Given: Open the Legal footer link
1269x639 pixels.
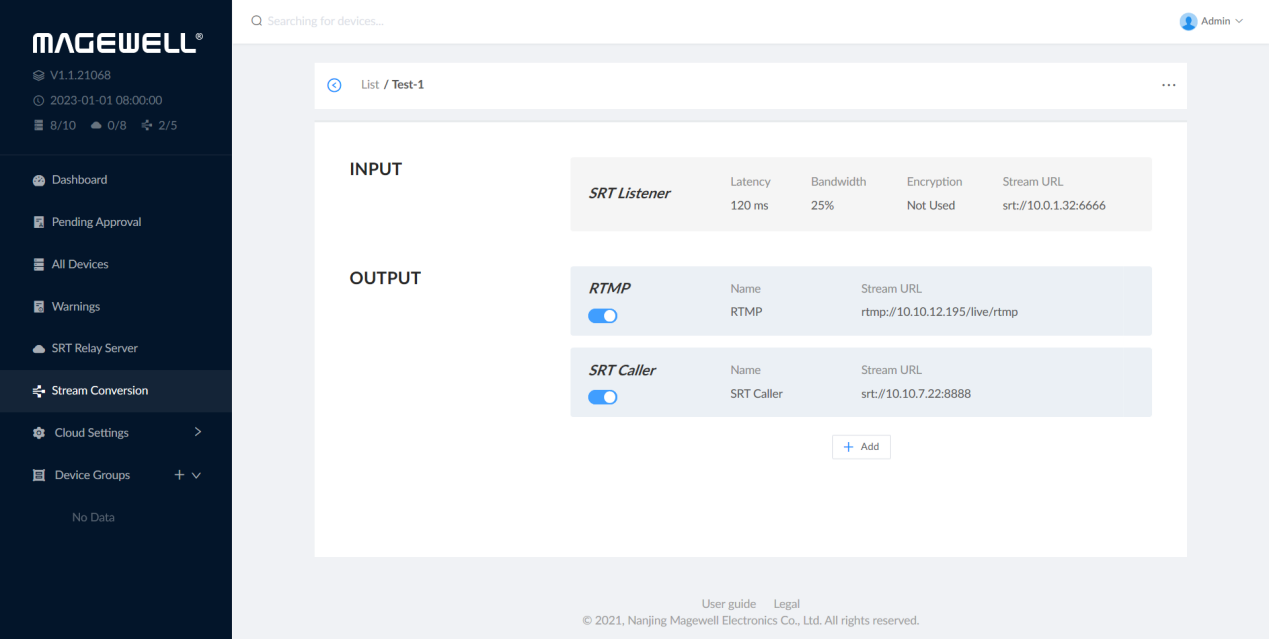Looking at the screenshot, I should (x=786, y=604).
